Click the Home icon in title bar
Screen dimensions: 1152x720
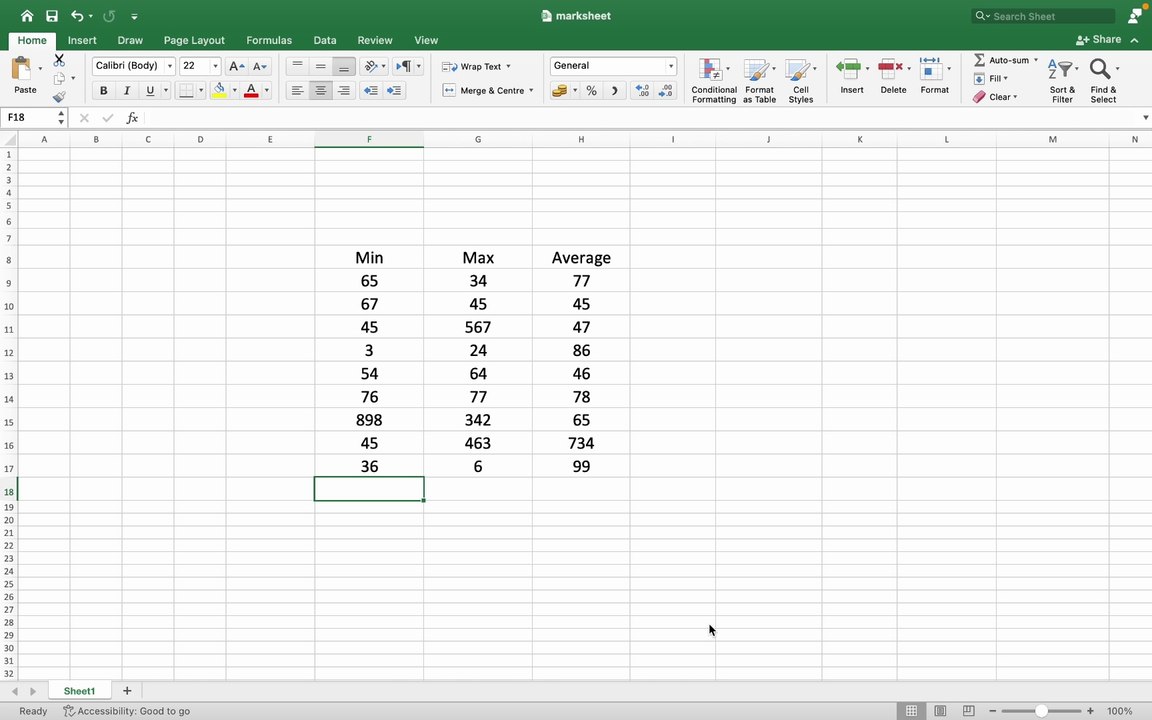[27, 15]
